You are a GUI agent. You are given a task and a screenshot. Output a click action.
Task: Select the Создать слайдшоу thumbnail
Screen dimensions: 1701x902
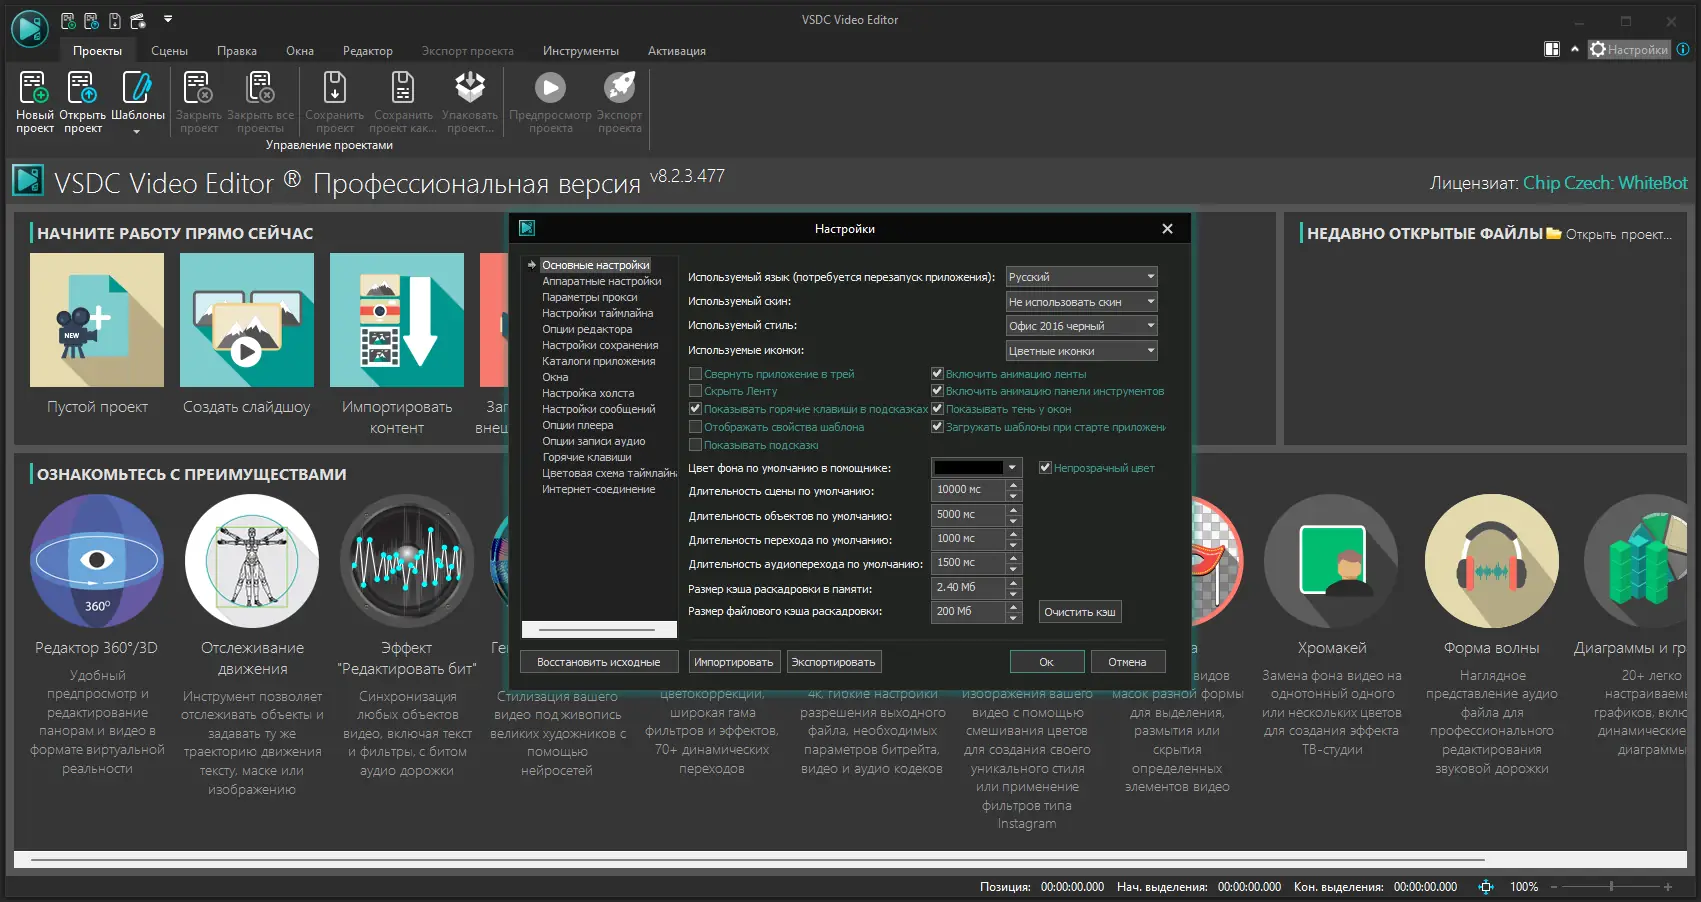click(247, 320)
